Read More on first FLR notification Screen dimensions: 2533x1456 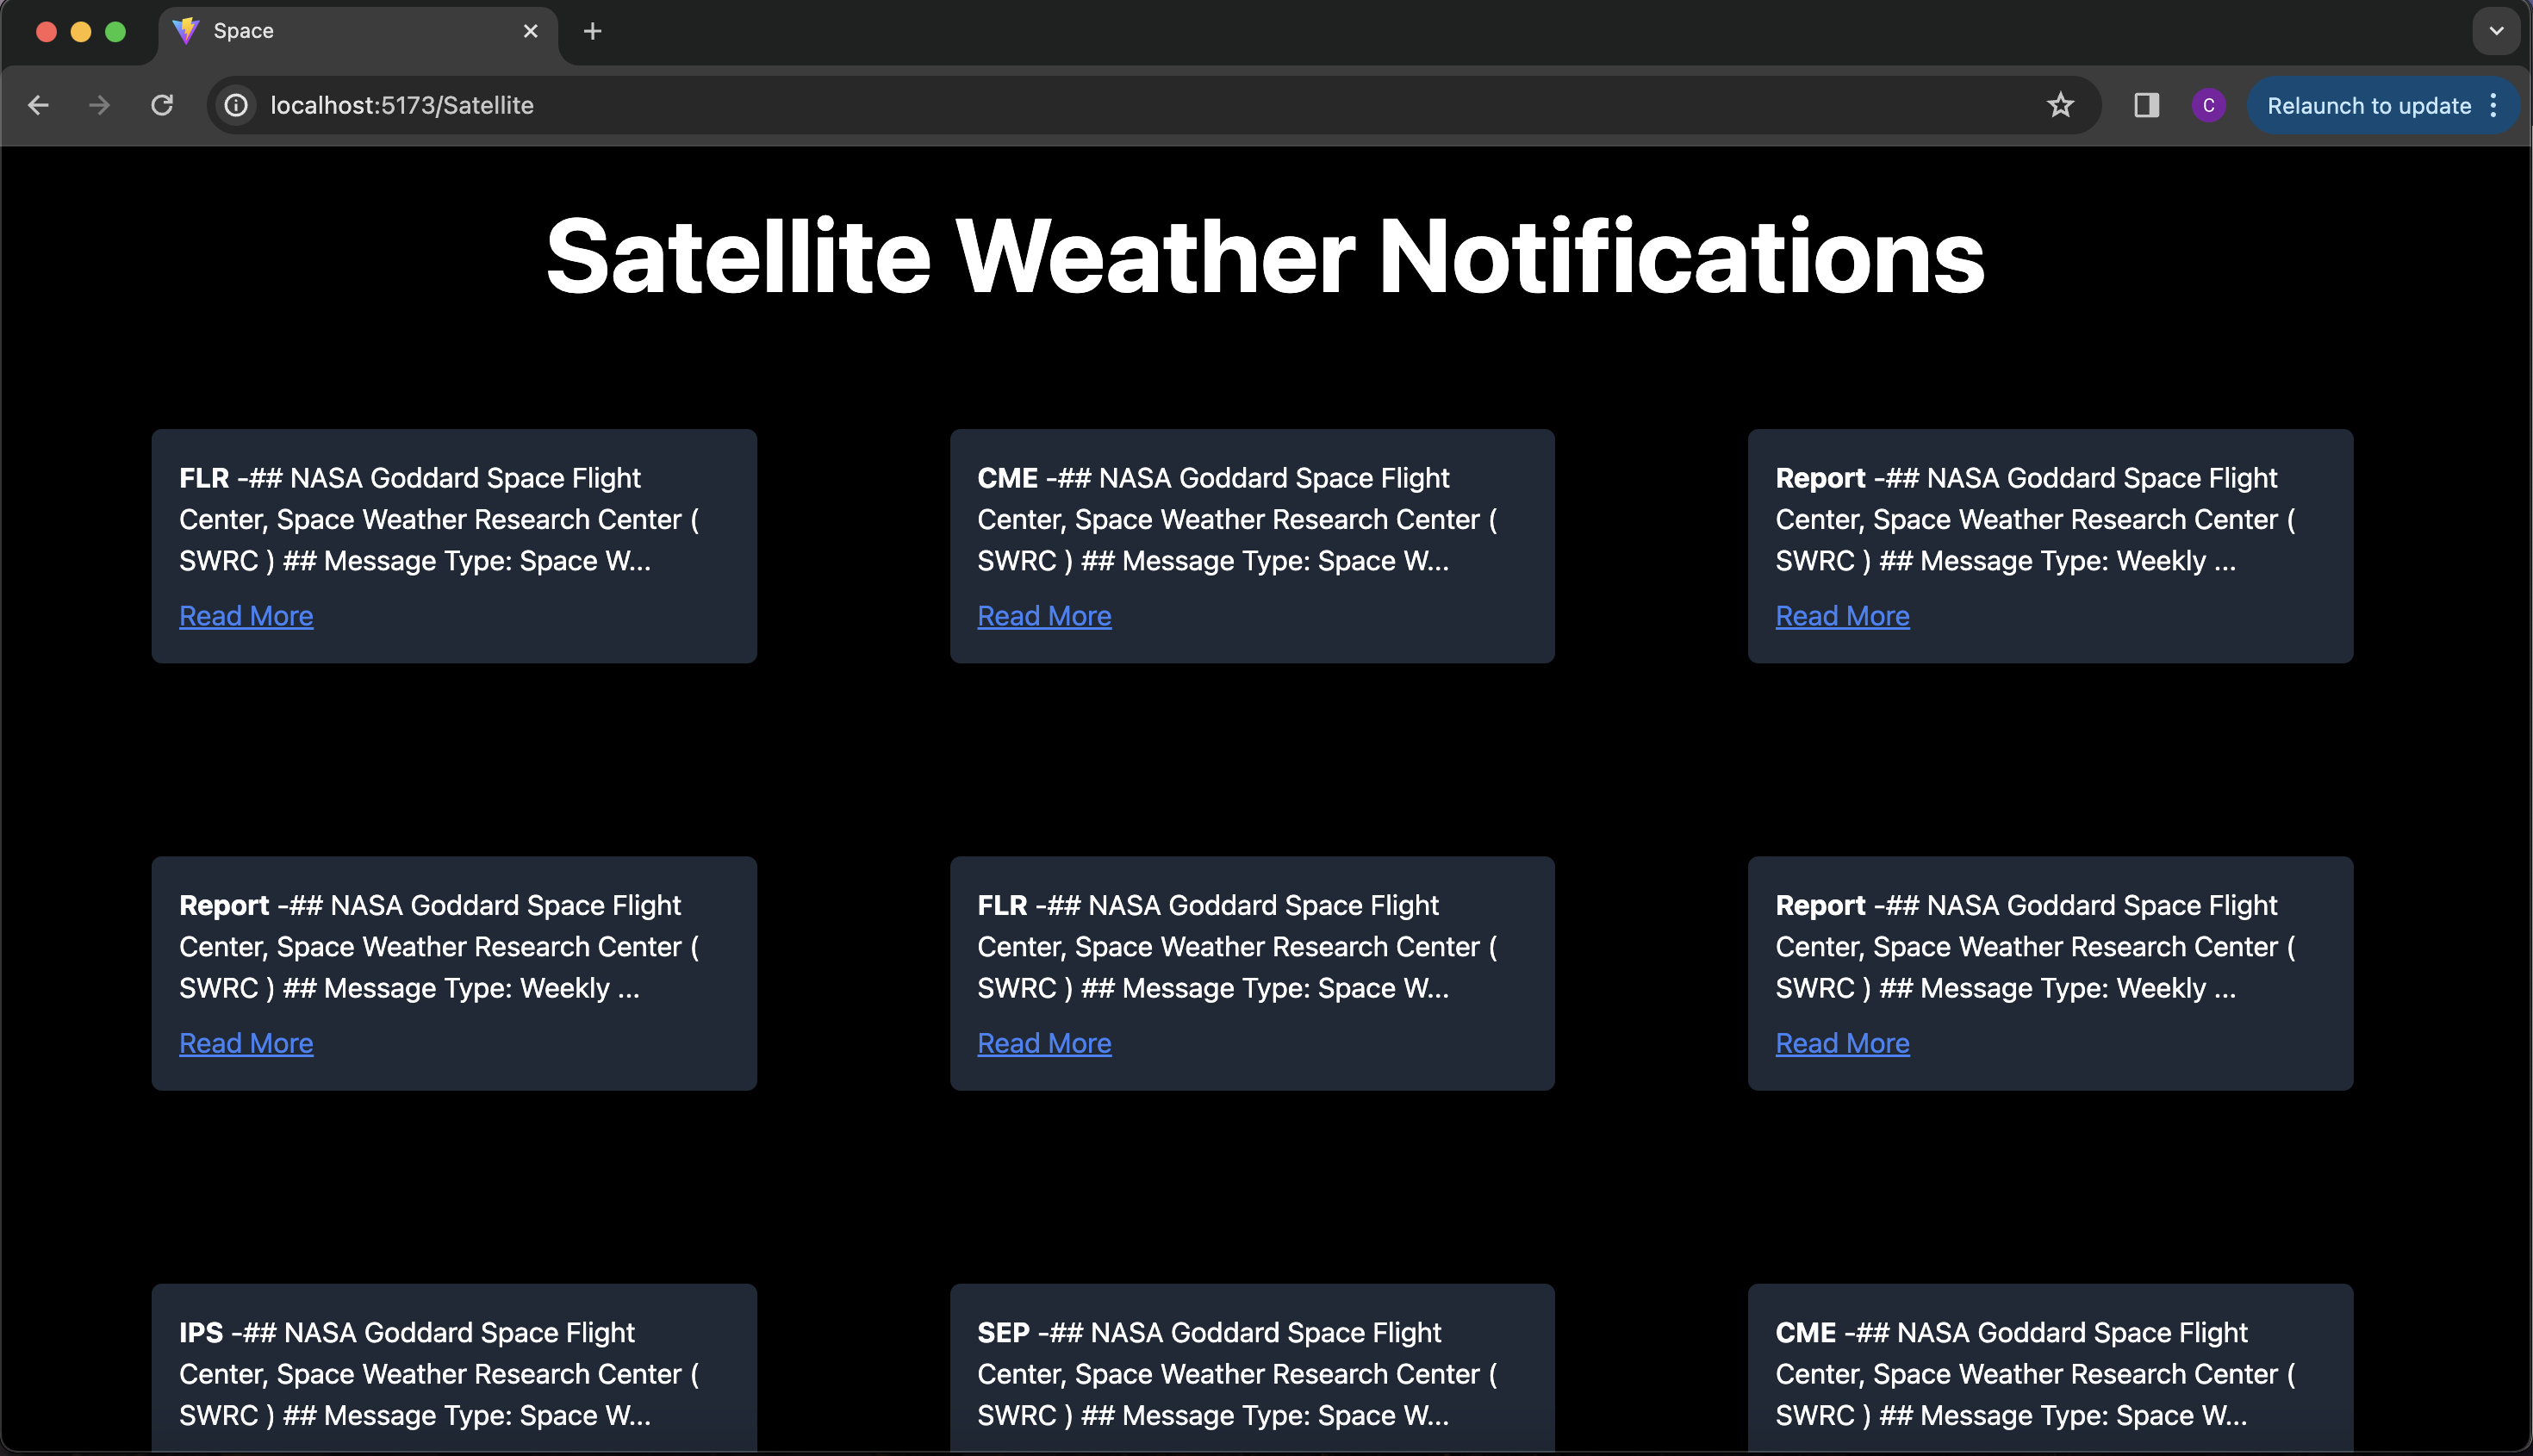click(246, 616)
